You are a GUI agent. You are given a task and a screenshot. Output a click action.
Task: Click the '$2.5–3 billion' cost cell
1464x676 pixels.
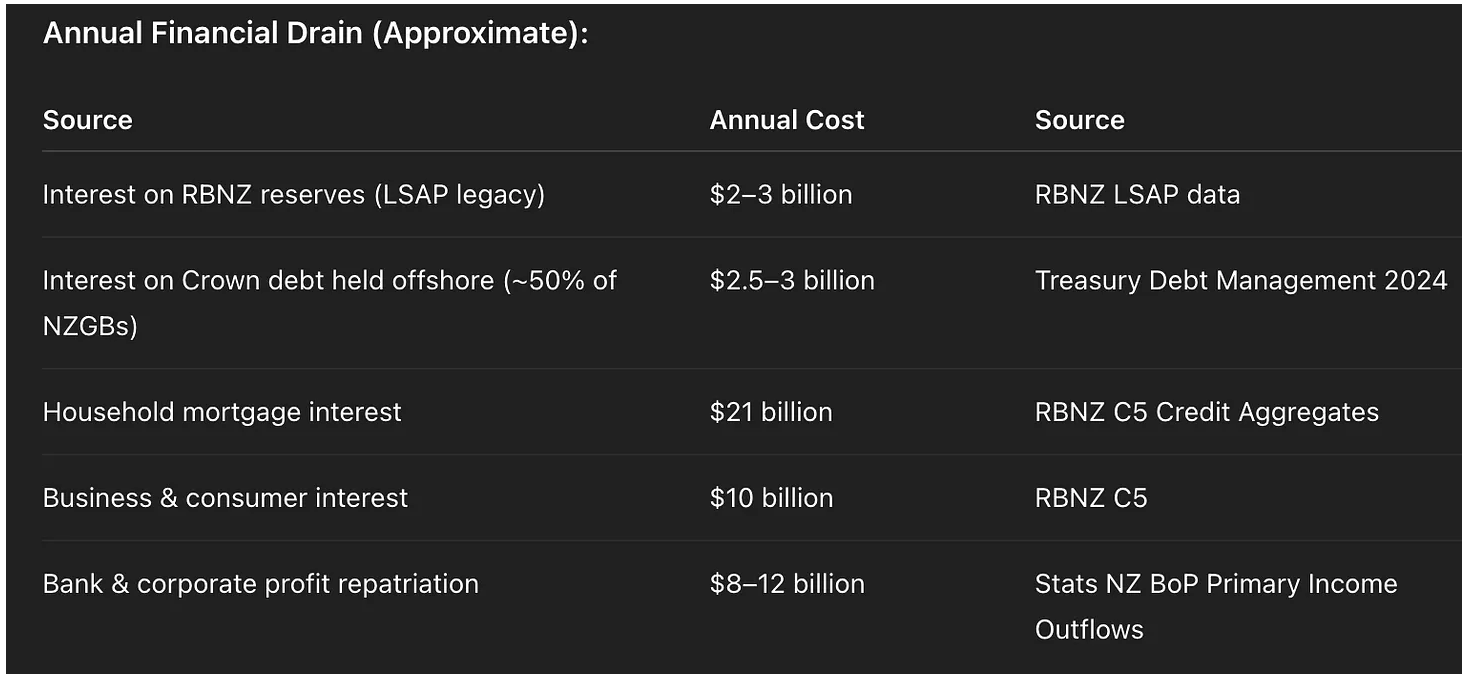(x=792, y=281)
